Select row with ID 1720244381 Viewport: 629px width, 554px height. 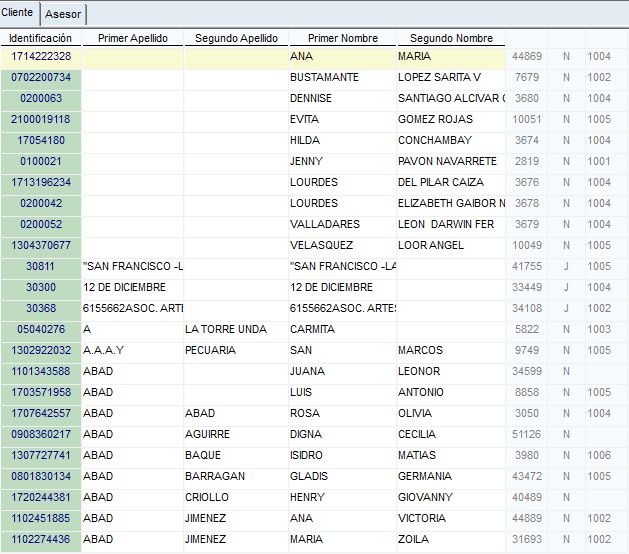click(41, 497)
